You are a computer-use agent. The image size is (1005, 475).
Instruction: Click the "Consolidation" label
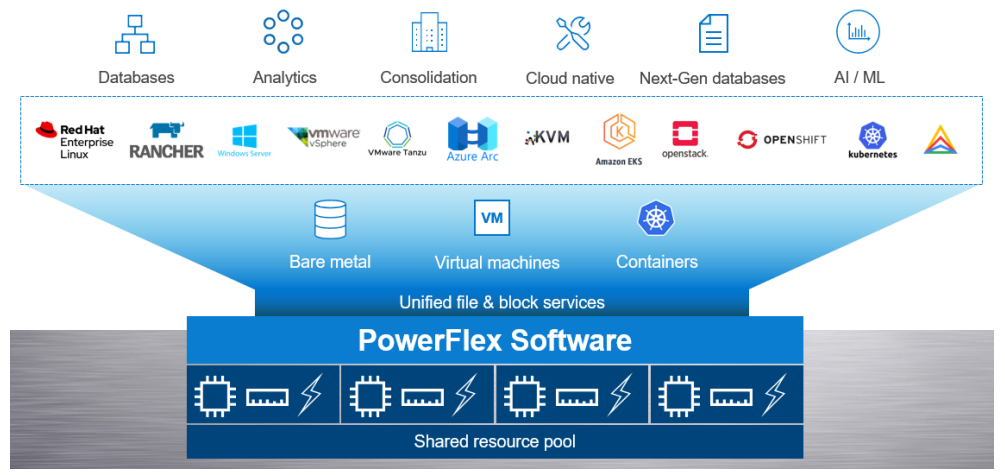(x=429, y=78)
